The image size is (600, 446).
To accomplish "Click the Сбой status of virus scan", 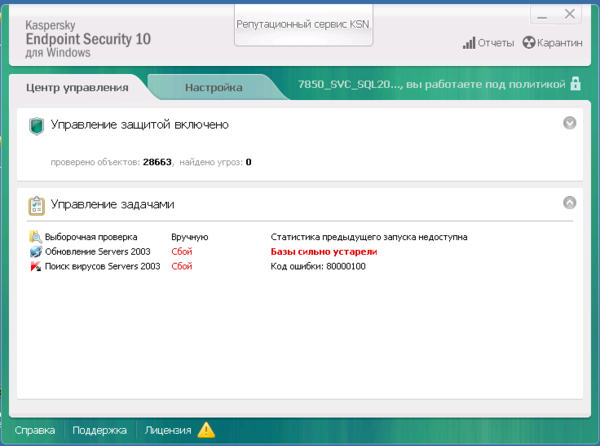I will [182, 266].
